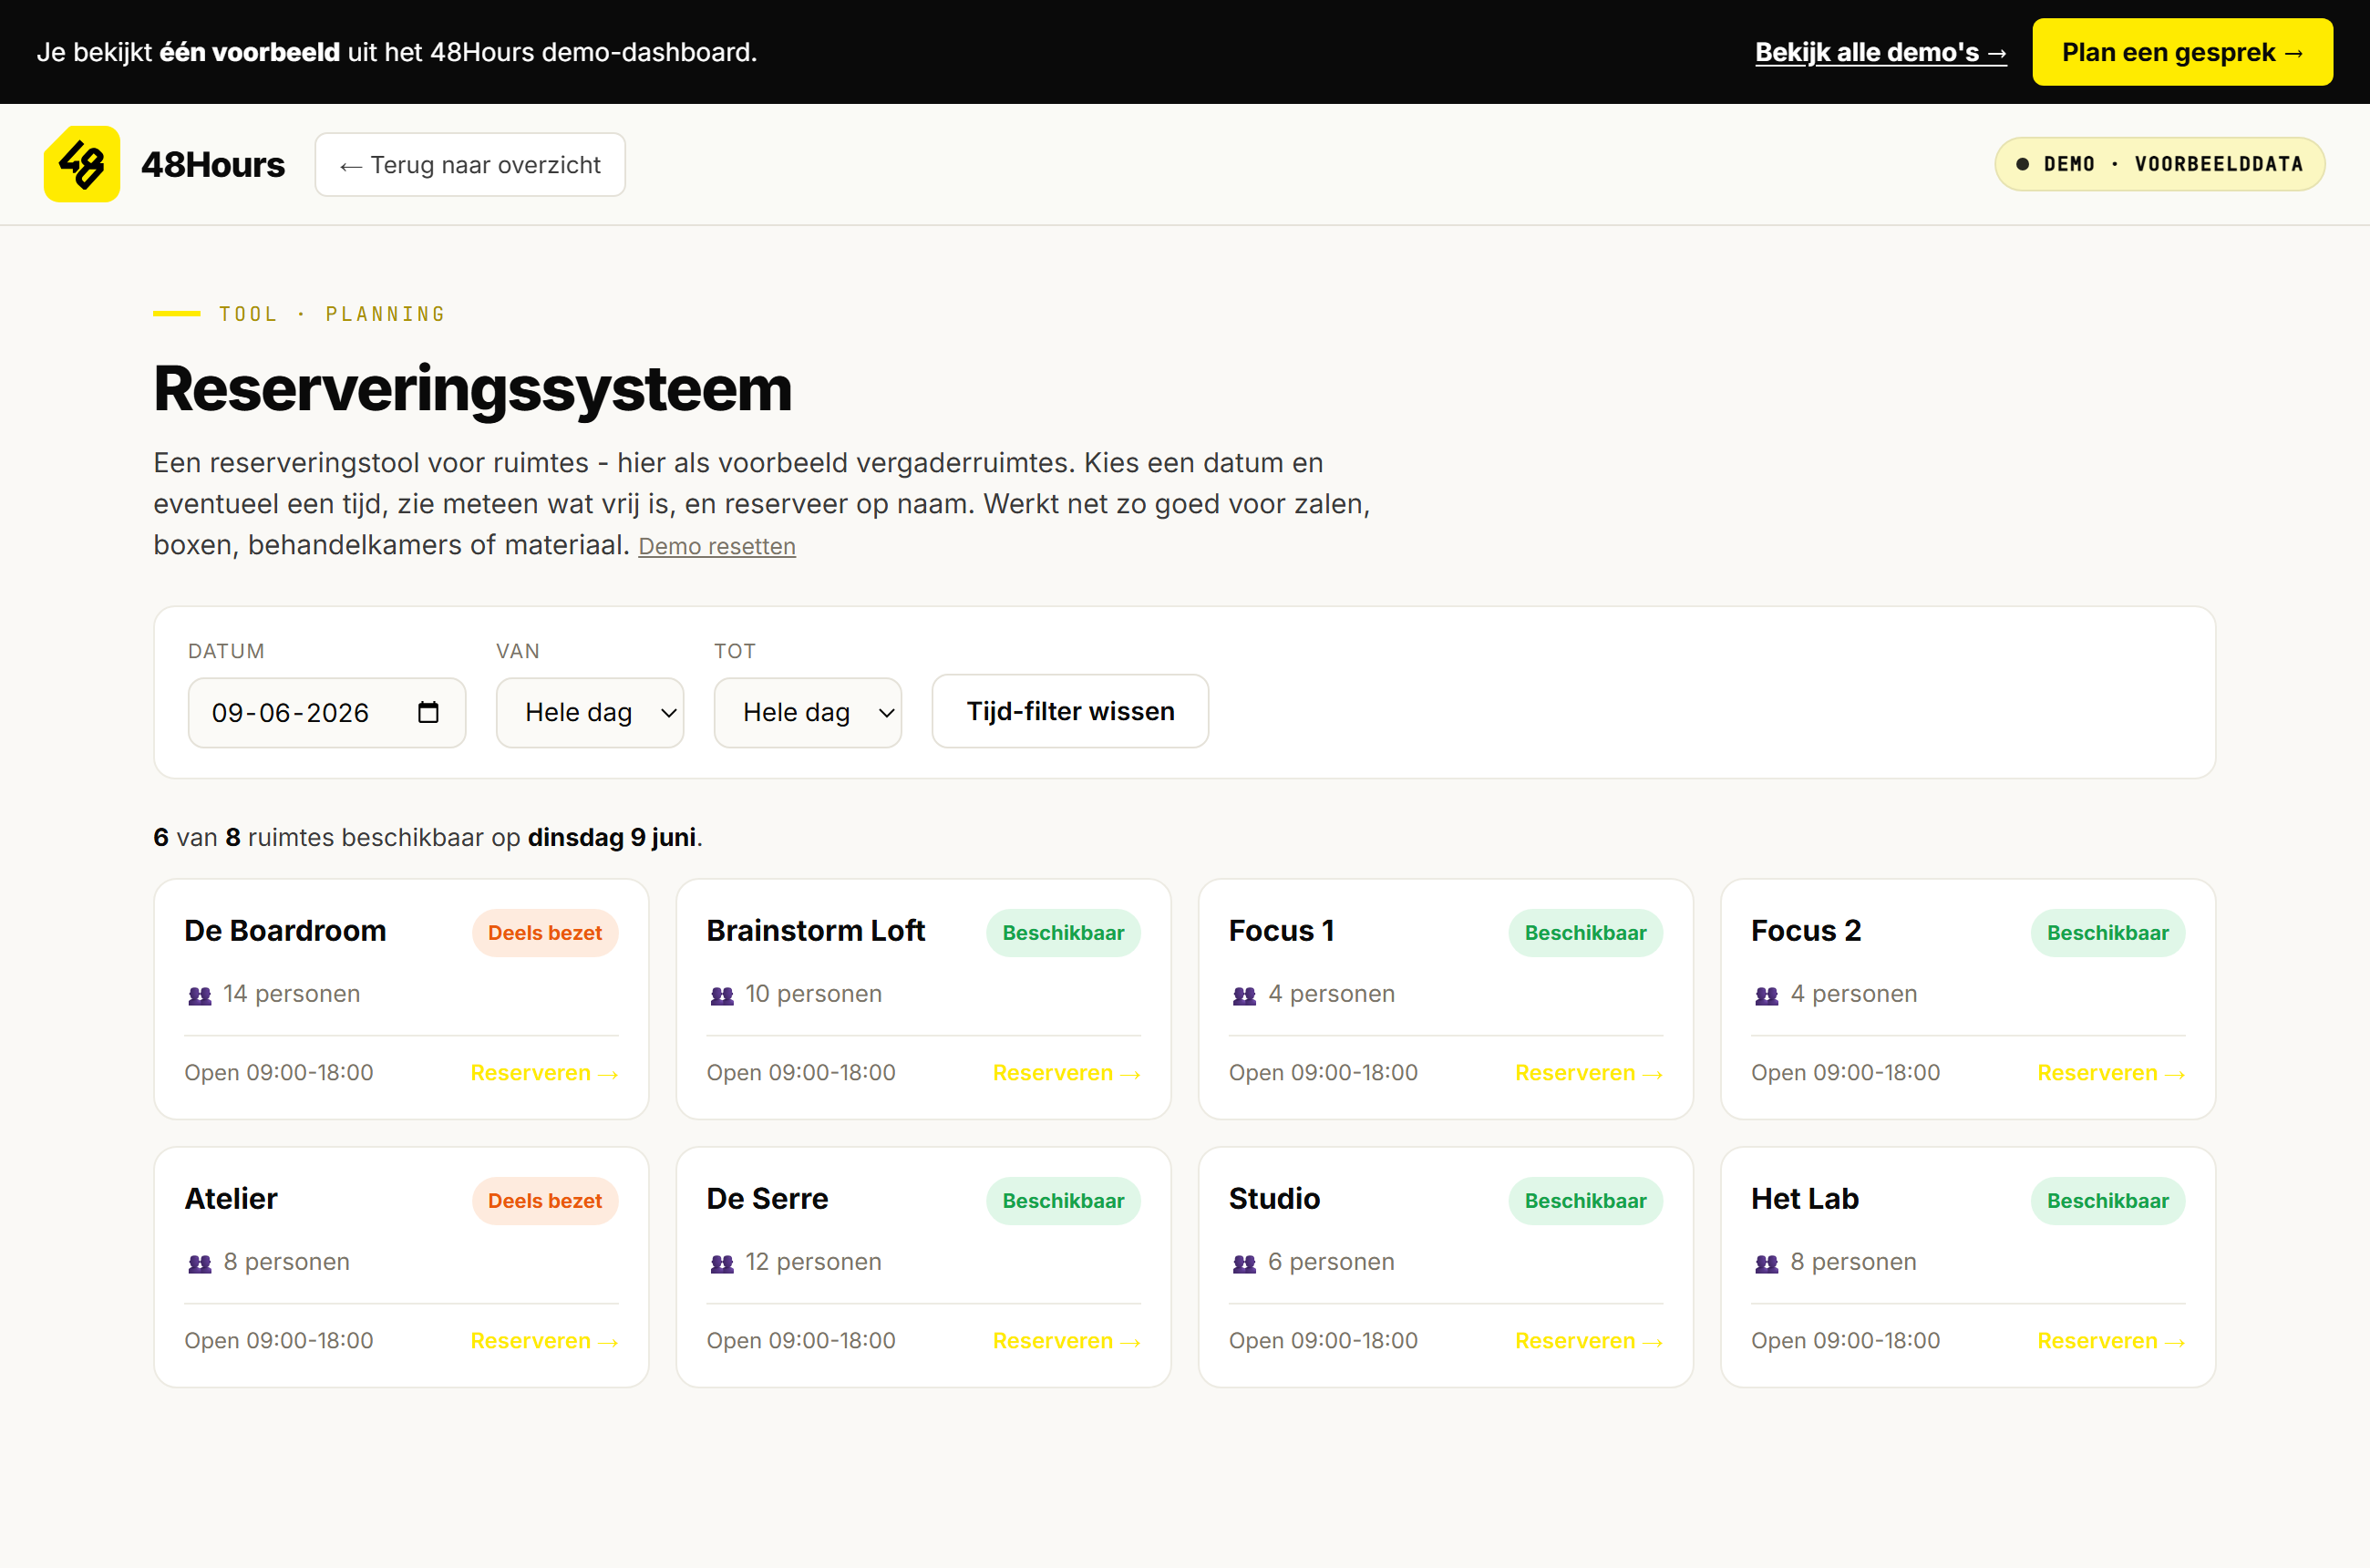
Task: Open the calendar picker icon in date field
Action: coord(428,712)
